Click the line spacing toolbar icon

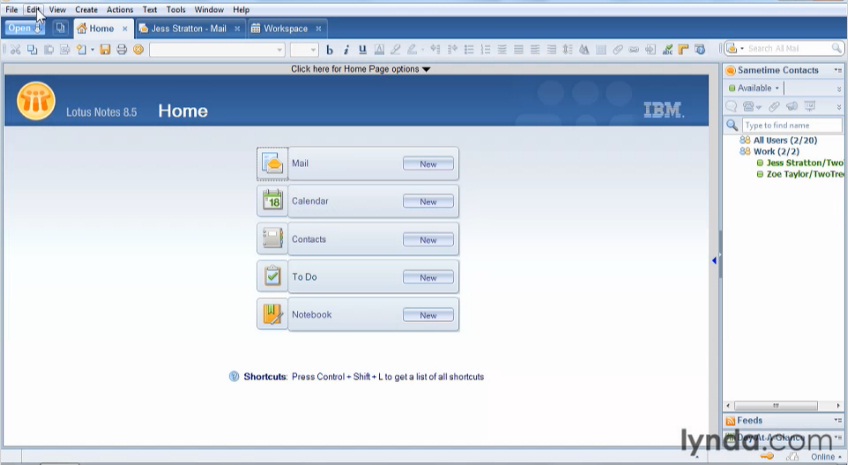click(x=567, y=50)
